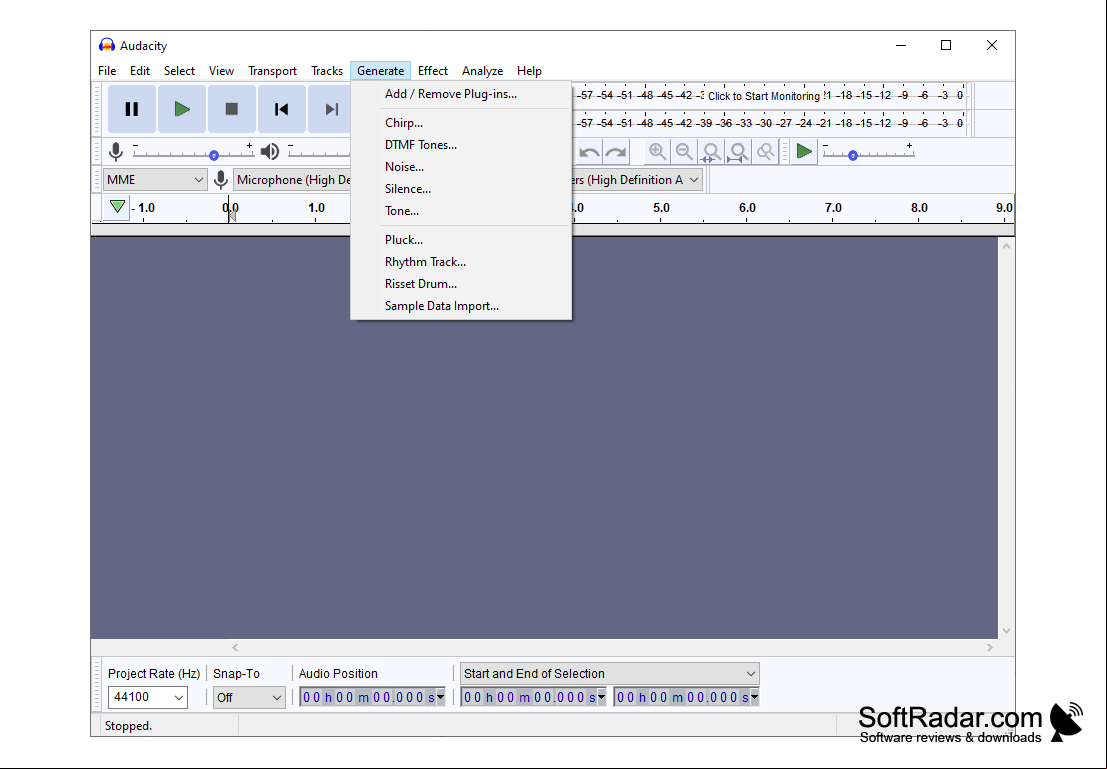The image size is (1107, 769).
Task: Click the 6.0 mark on the timeline ruler
Action: pyautogui.click(x=747, y=208)
